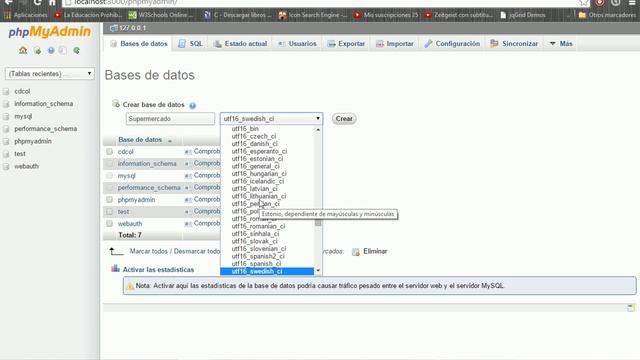Image resolution: width=640 pixels, height=360 pixels.
Task: Click test database icon in sidebar
Action: point(6,154)
